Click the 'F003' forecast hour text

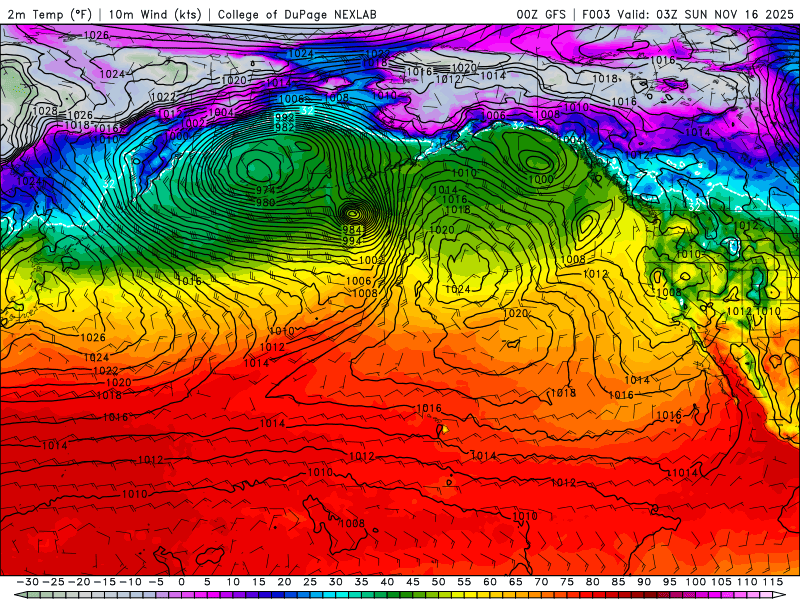597,14
